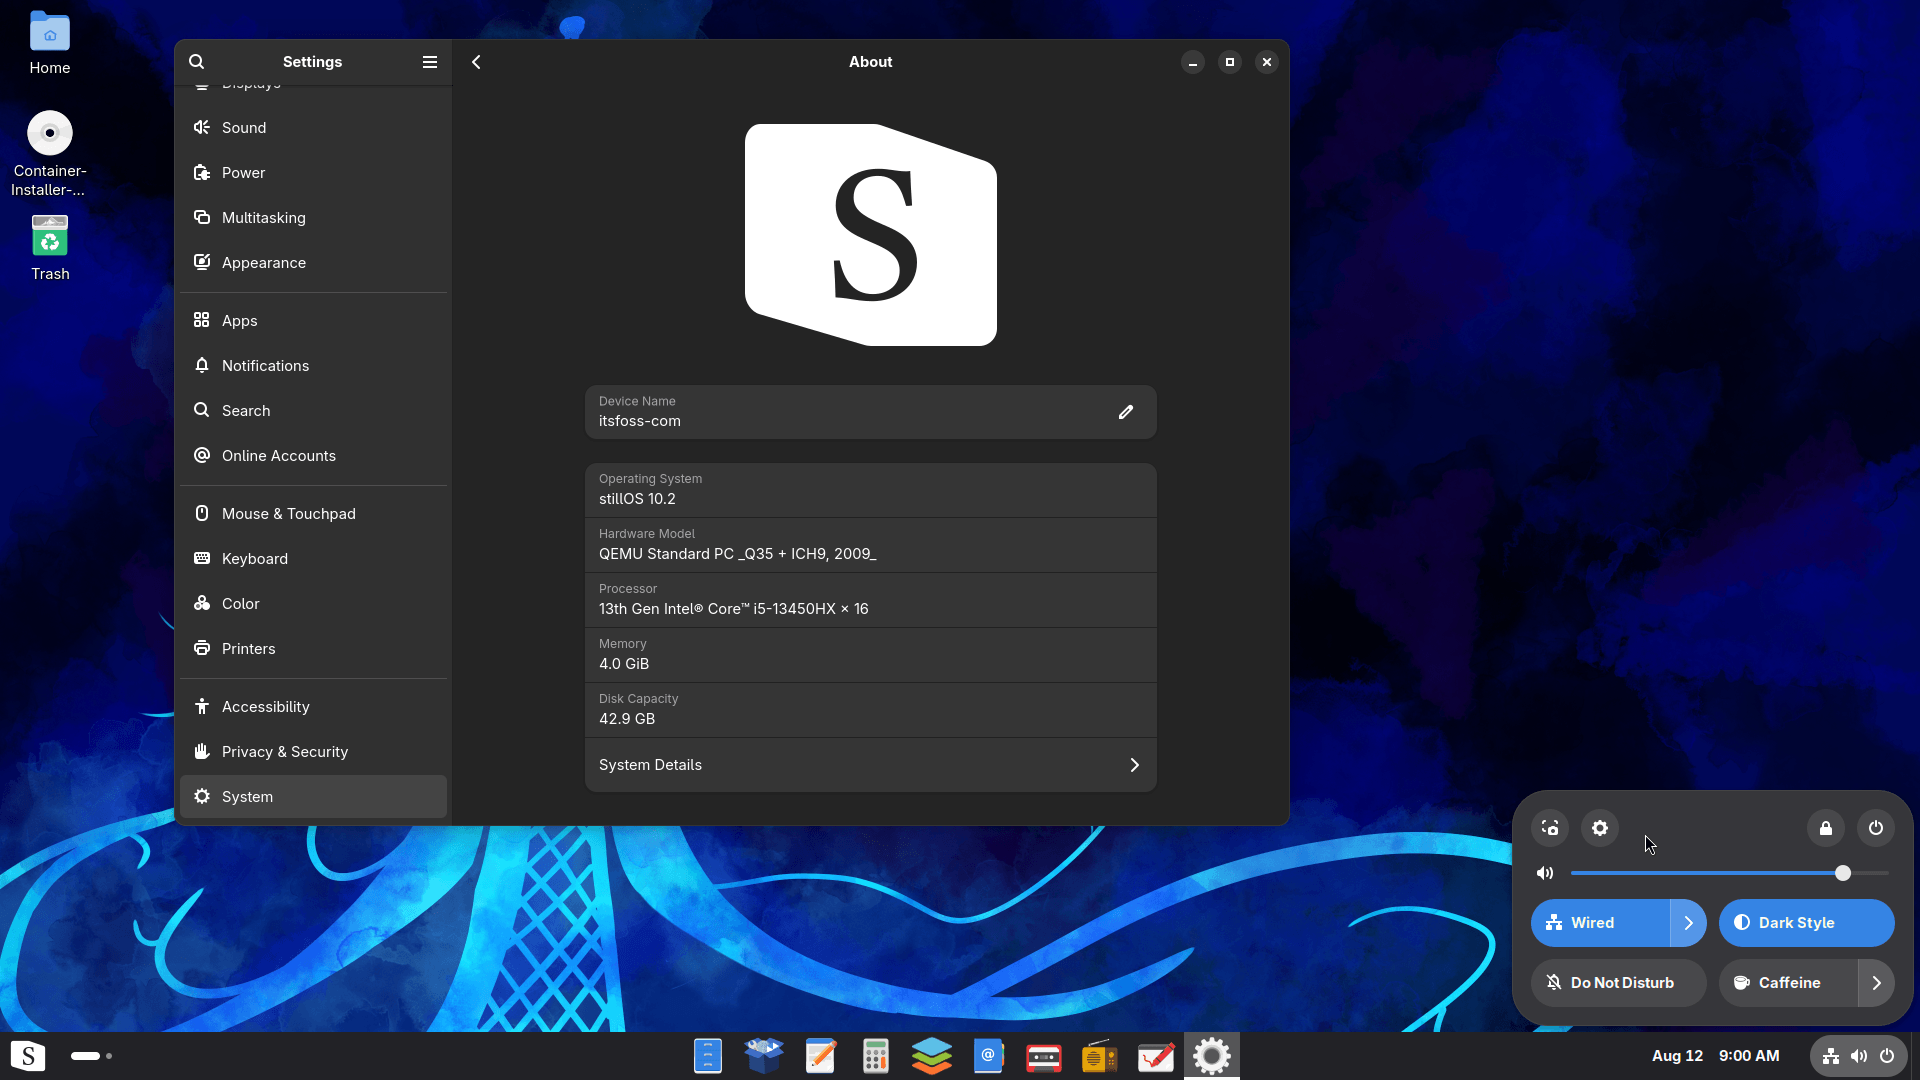Open the calculator app in taskbar
This screenshot has width=1920, height=1080.
point(876,1056)
